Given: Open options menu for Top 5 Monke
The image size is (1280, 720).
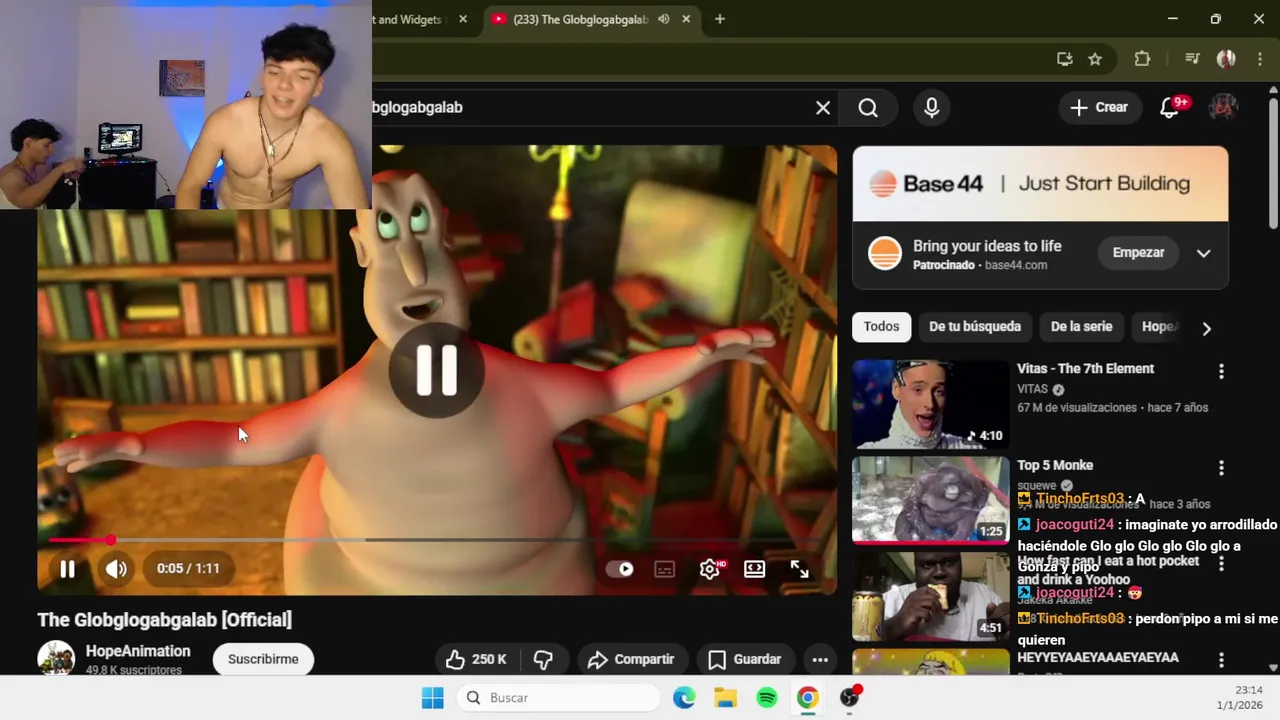Looking at the screenshot, I should 1221,468.
